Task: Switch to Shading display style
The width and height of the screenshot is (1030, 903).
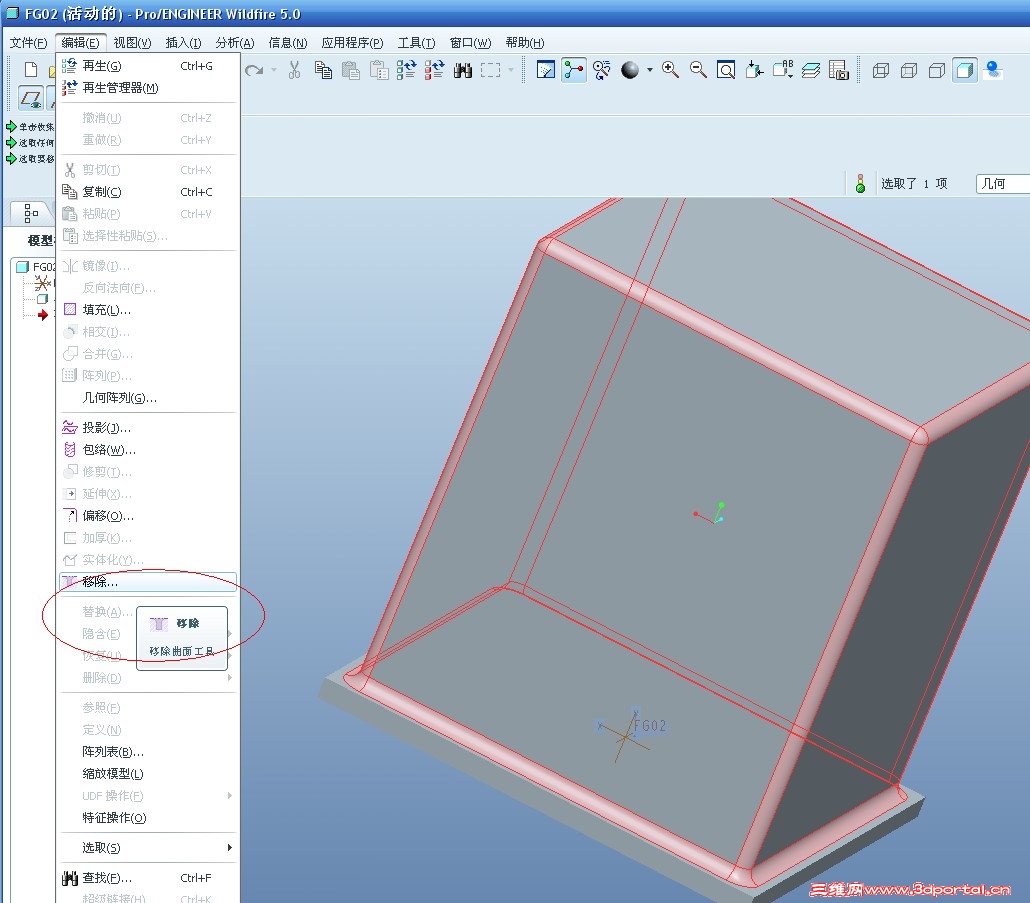Action: (x=964, y=70)
